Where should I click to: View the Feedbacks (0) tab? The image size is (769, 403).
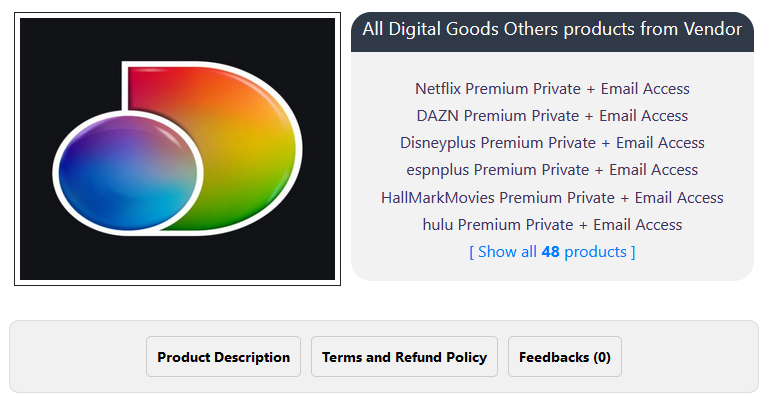[x=564, y=357]
